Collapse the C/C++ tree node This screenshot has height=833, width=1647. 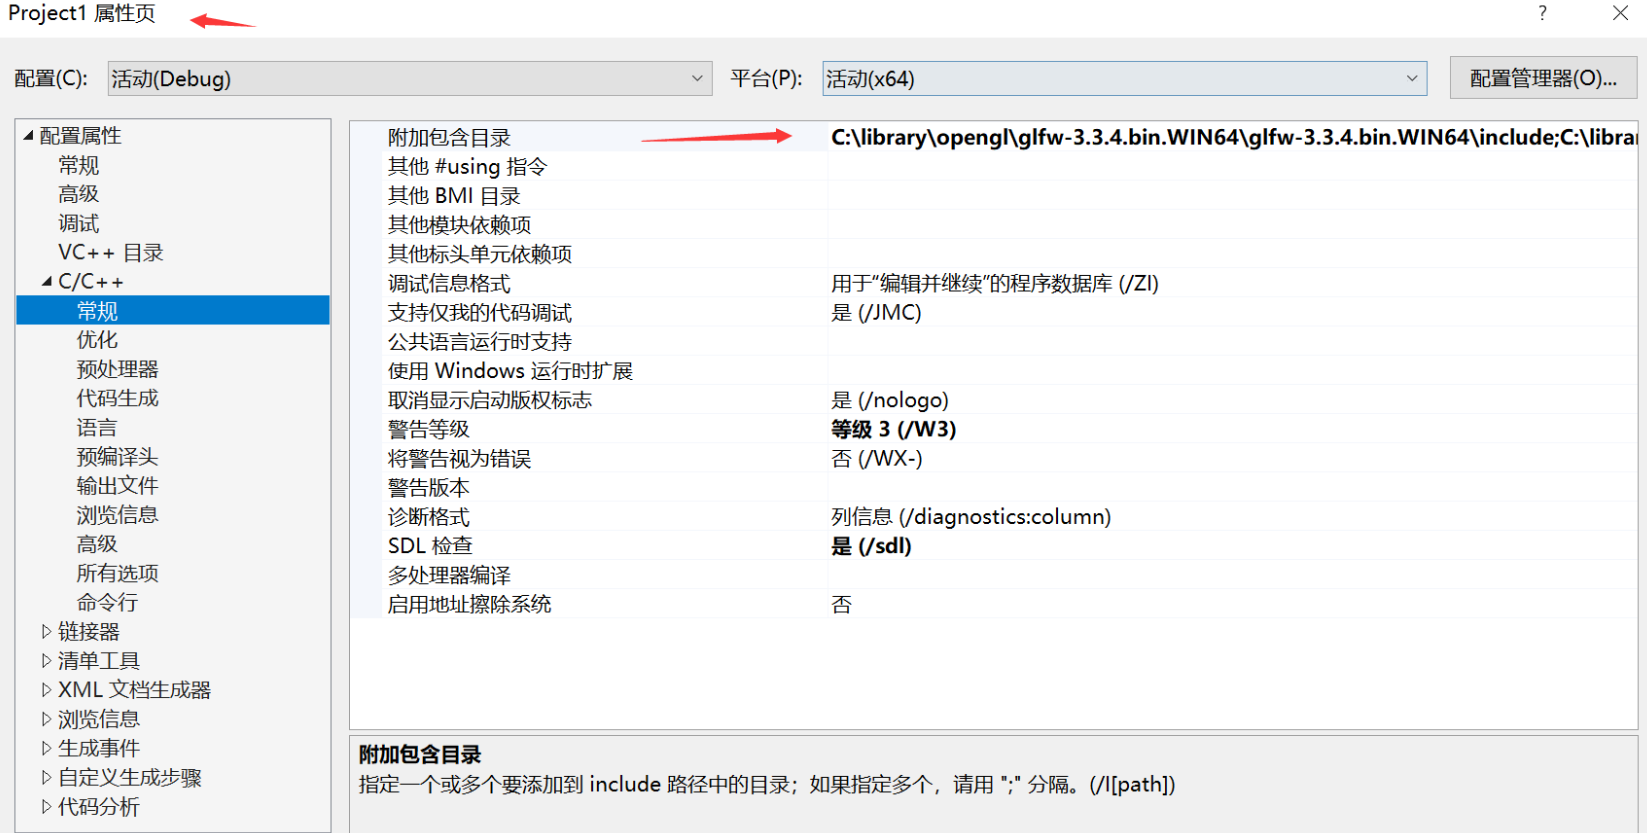tap(47, 282)
